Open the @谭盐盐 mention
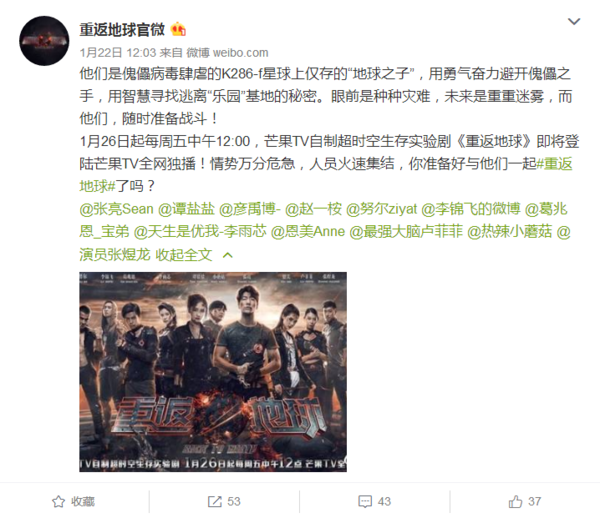The height and width of the screenshot is (518, 600). tap(186, 209)
